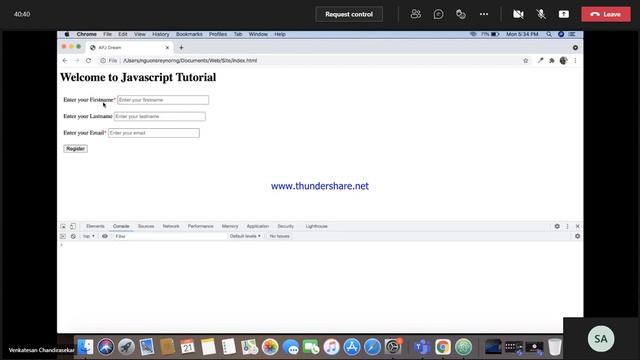This screenshot has height=360, width=640.
Task: Click the Lastname input field
Action: [160, 116]
